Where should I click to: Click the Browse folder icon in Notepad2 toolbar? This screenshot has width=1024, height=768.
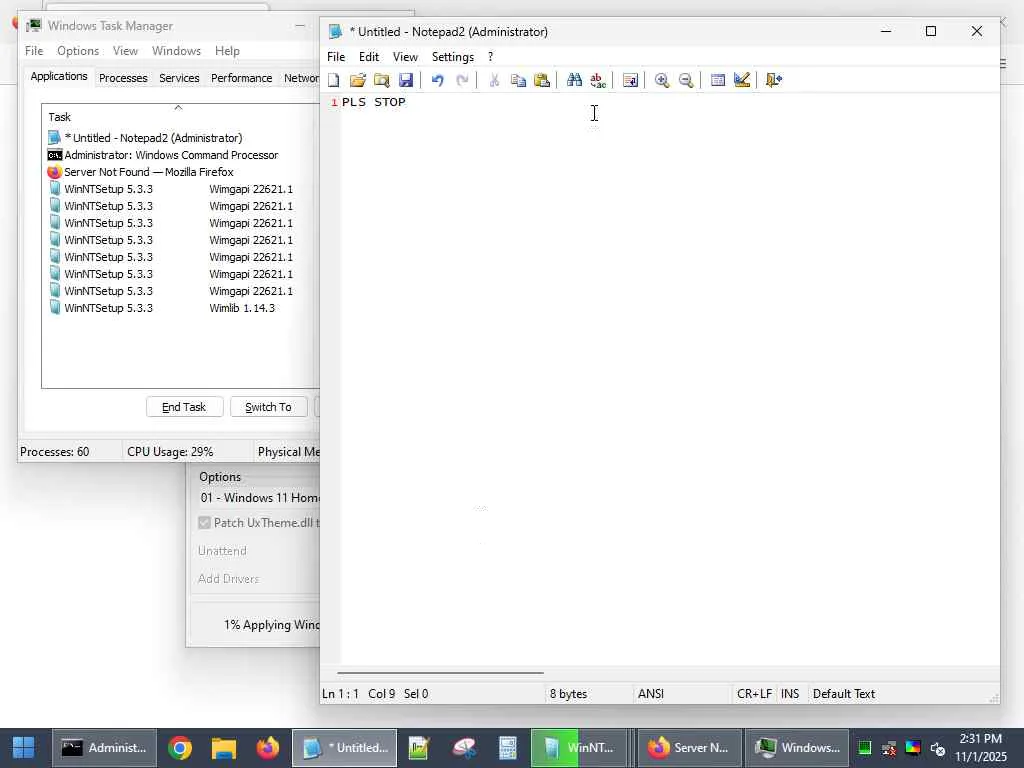(x=381, y=80)
